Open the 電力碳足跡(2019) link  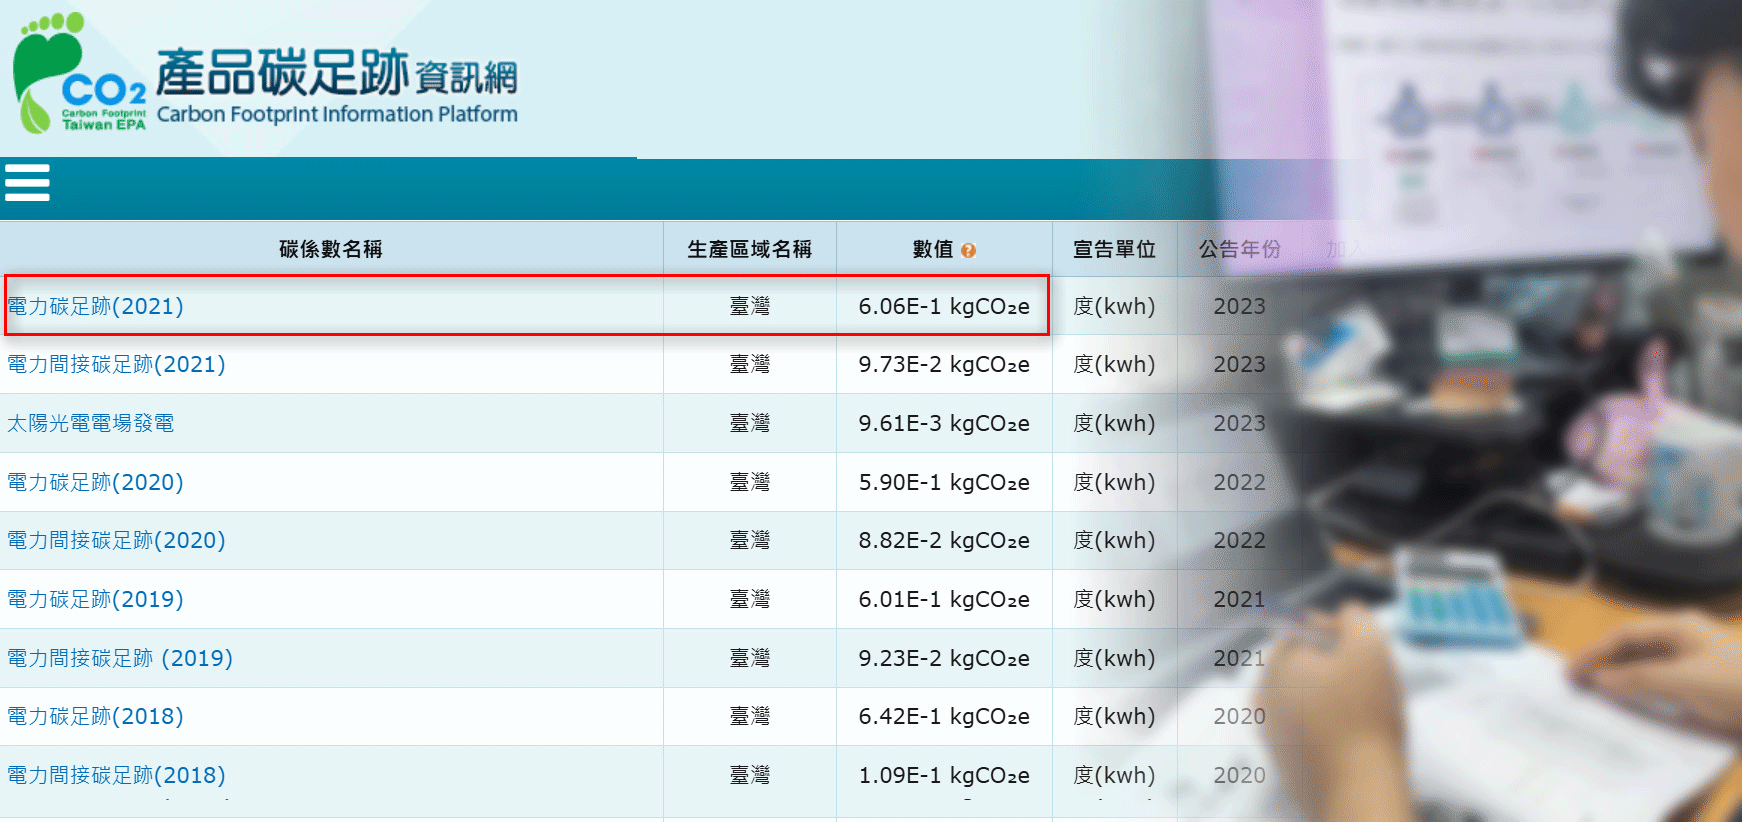click(96, 599)
